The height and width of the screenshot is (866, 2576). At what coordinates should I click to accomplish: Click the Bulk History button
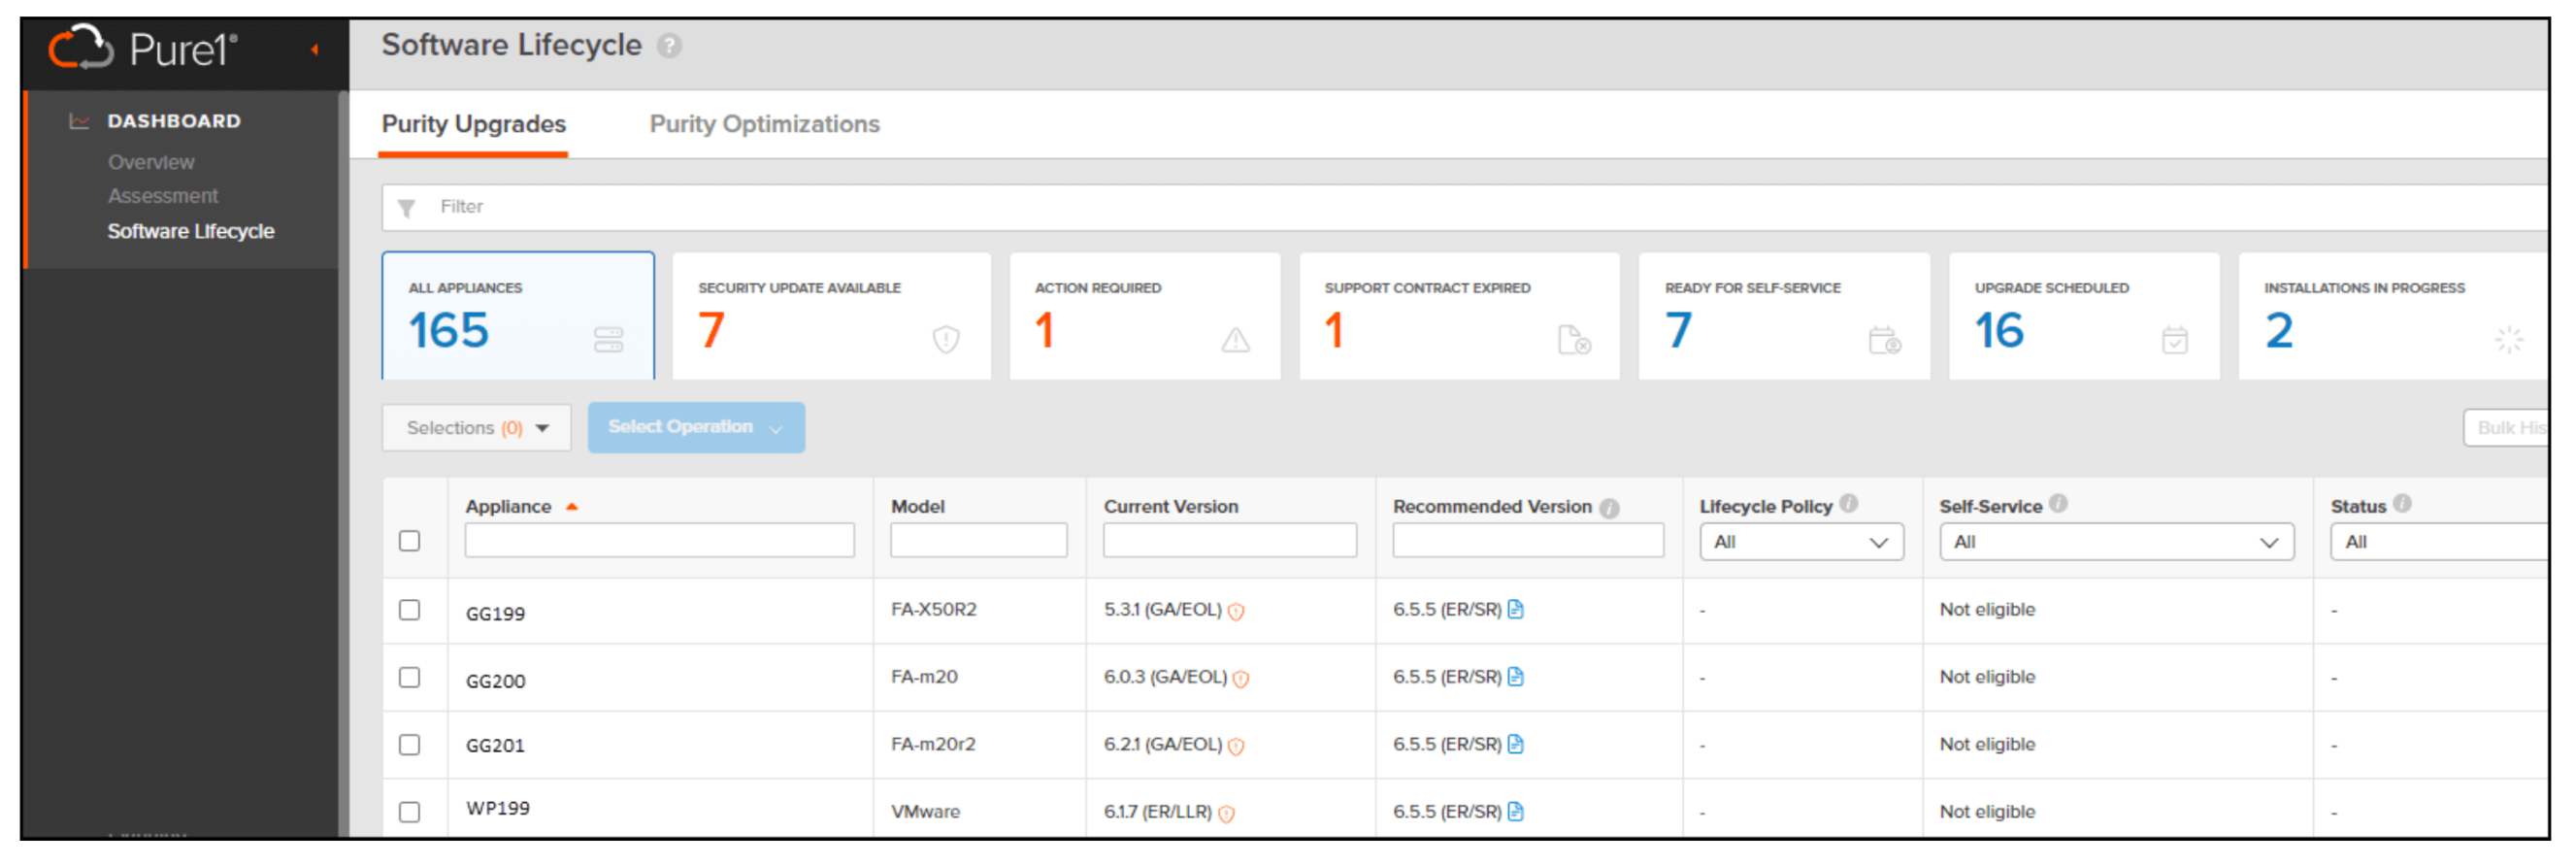pyautogui.click(x=2507, y=428)
